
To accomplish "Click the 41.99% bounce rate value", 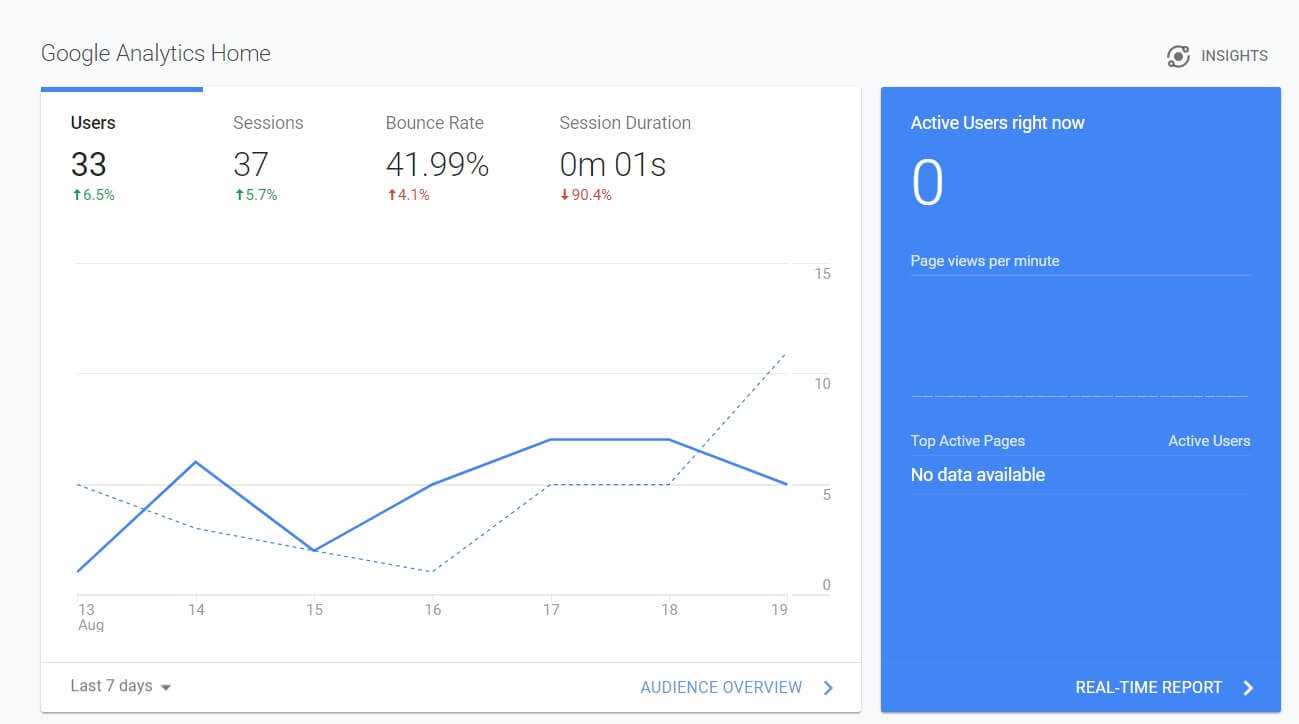I will pyautogui.click(x=437, y=164).
